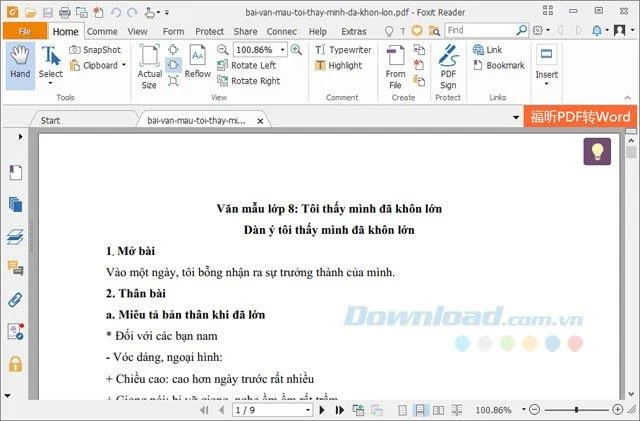Screen dimensions: 640x421
Task: Open the document tab list dropdown
Action: (516, 118)
